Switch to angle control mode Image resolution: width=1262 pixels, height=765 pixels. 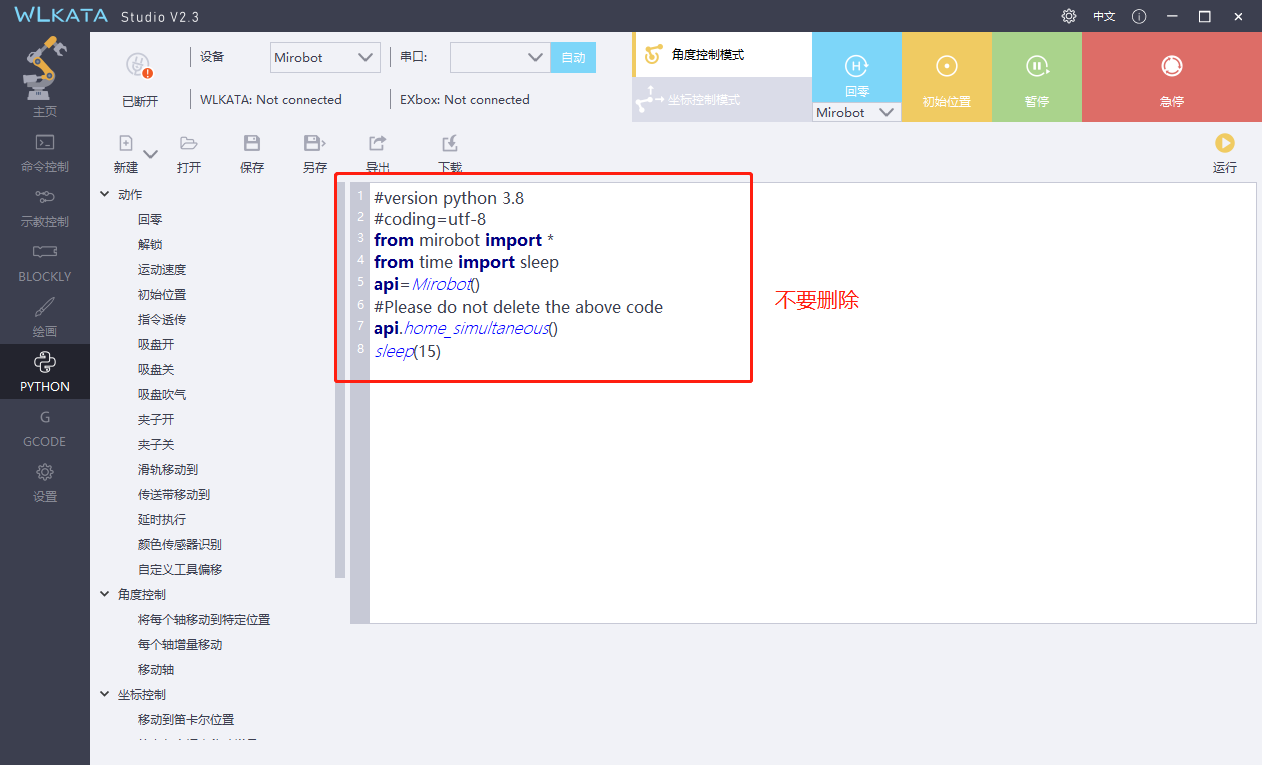(721, 55)
